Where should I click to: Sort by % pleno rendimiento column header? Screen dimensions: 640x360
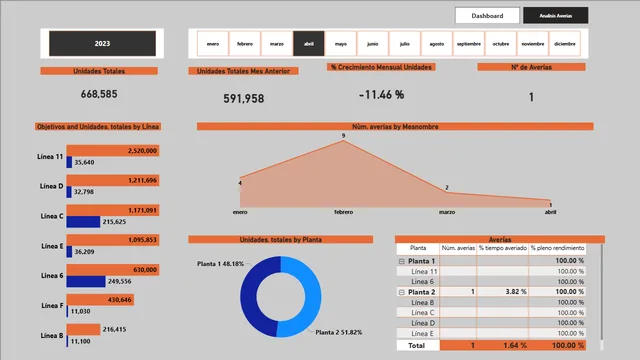pos(557,248)
